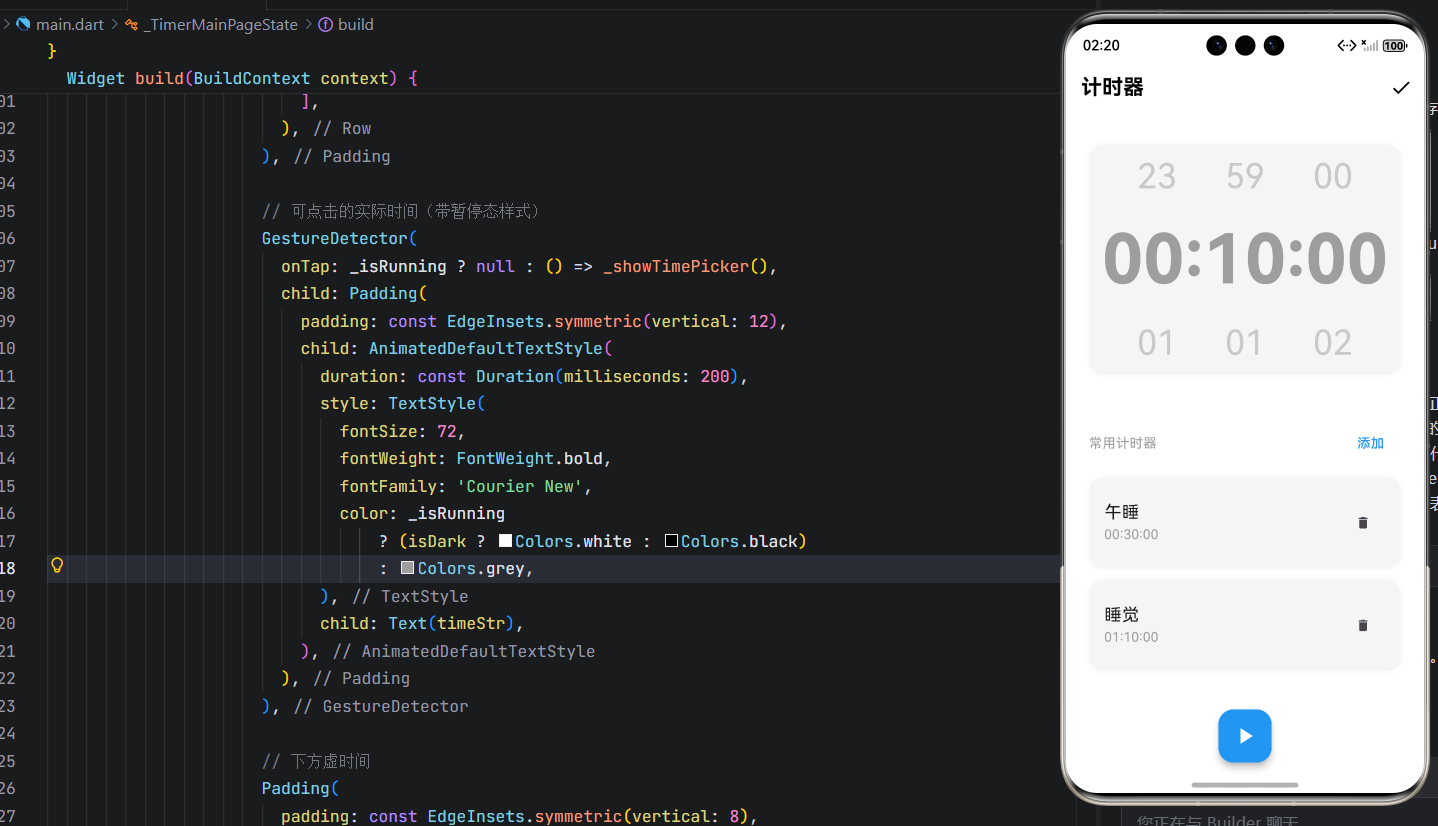Start the timer with the play button

1245,736
